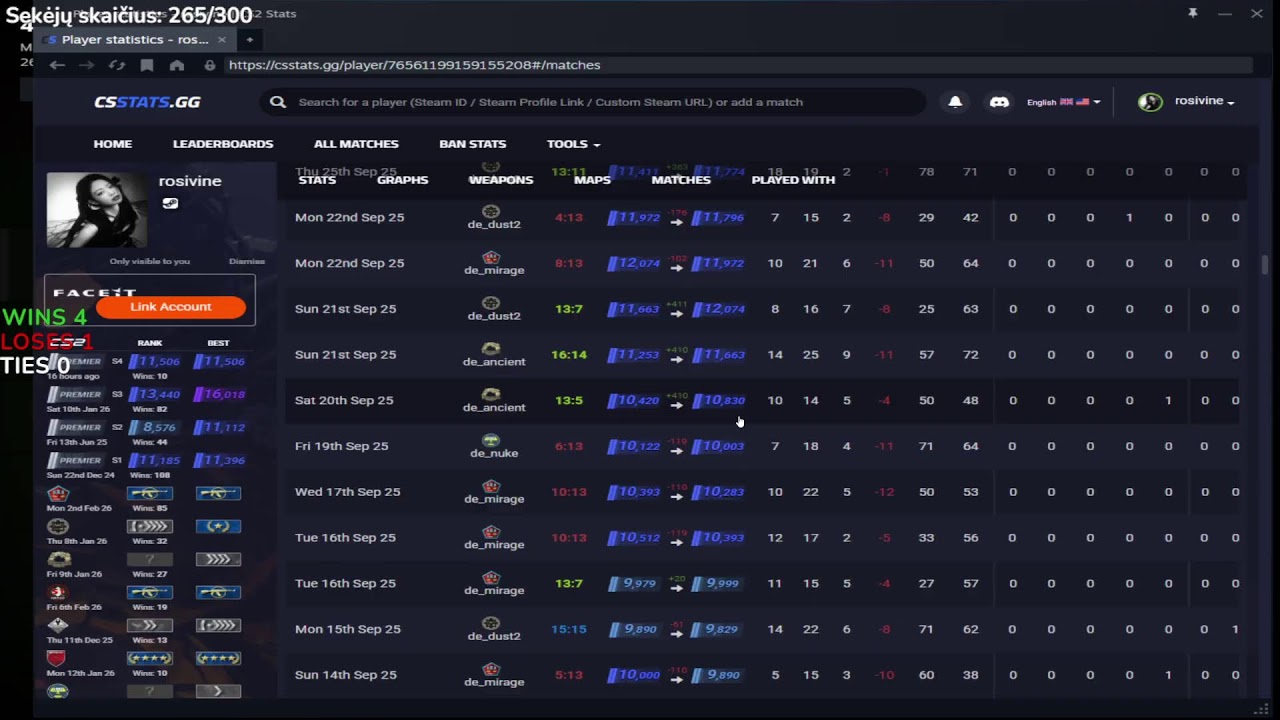This screenshot has width=1280, height=720.
Task: Click the browser home icon
Action: [x=177, y=65]
